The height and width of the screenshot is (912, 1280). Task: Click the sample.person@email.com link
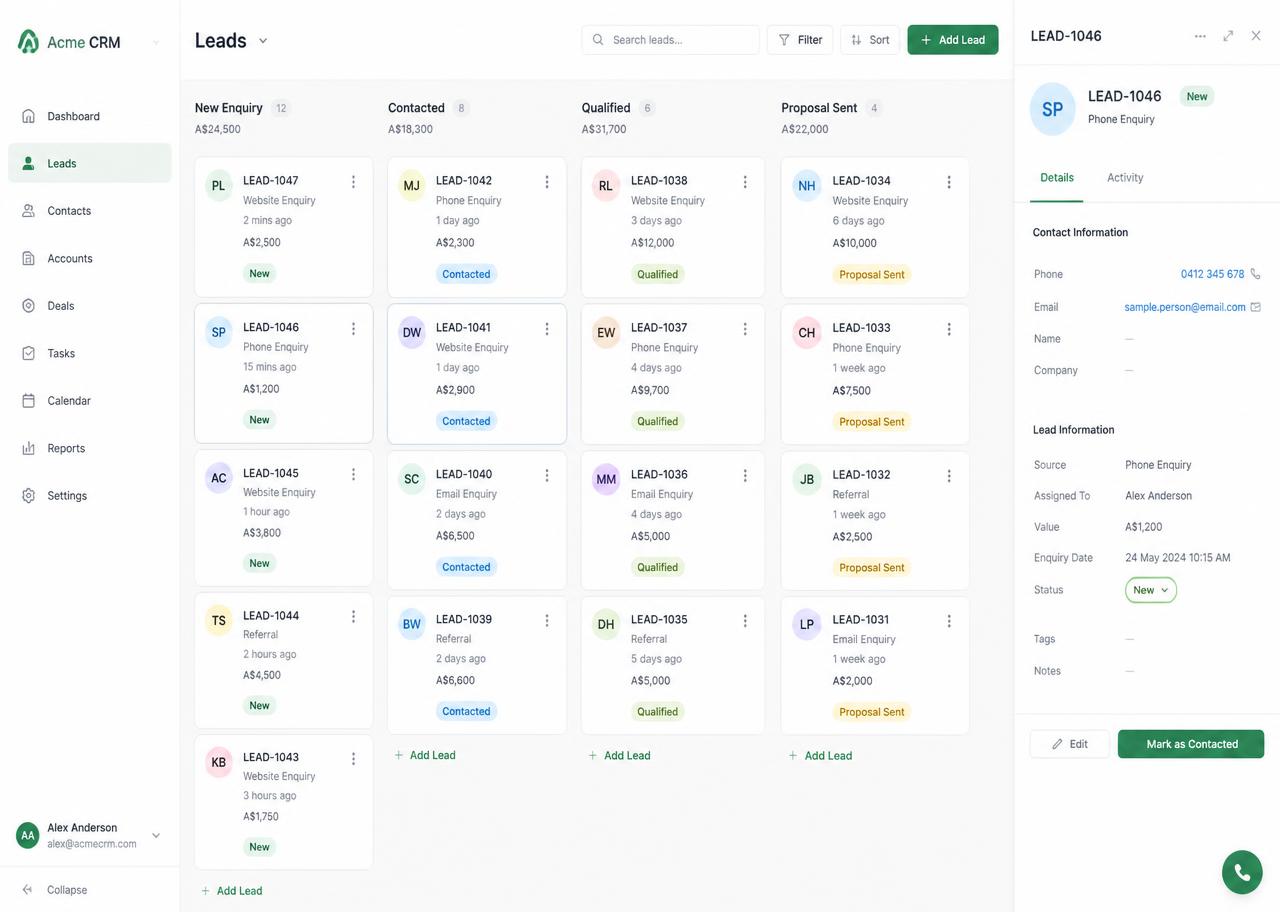[1185, 307]
